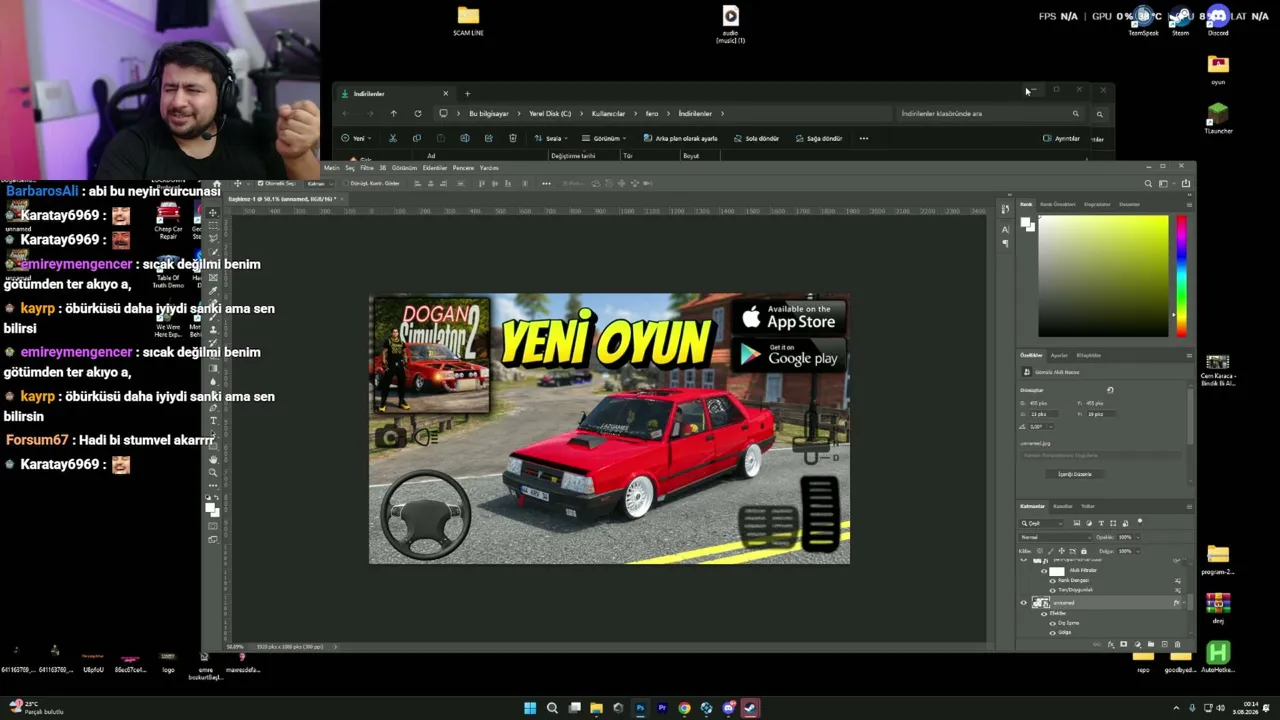Switch to the Degradeler tab
The height and width of the screenshot is (720, 1280).
pos(1097,204)
